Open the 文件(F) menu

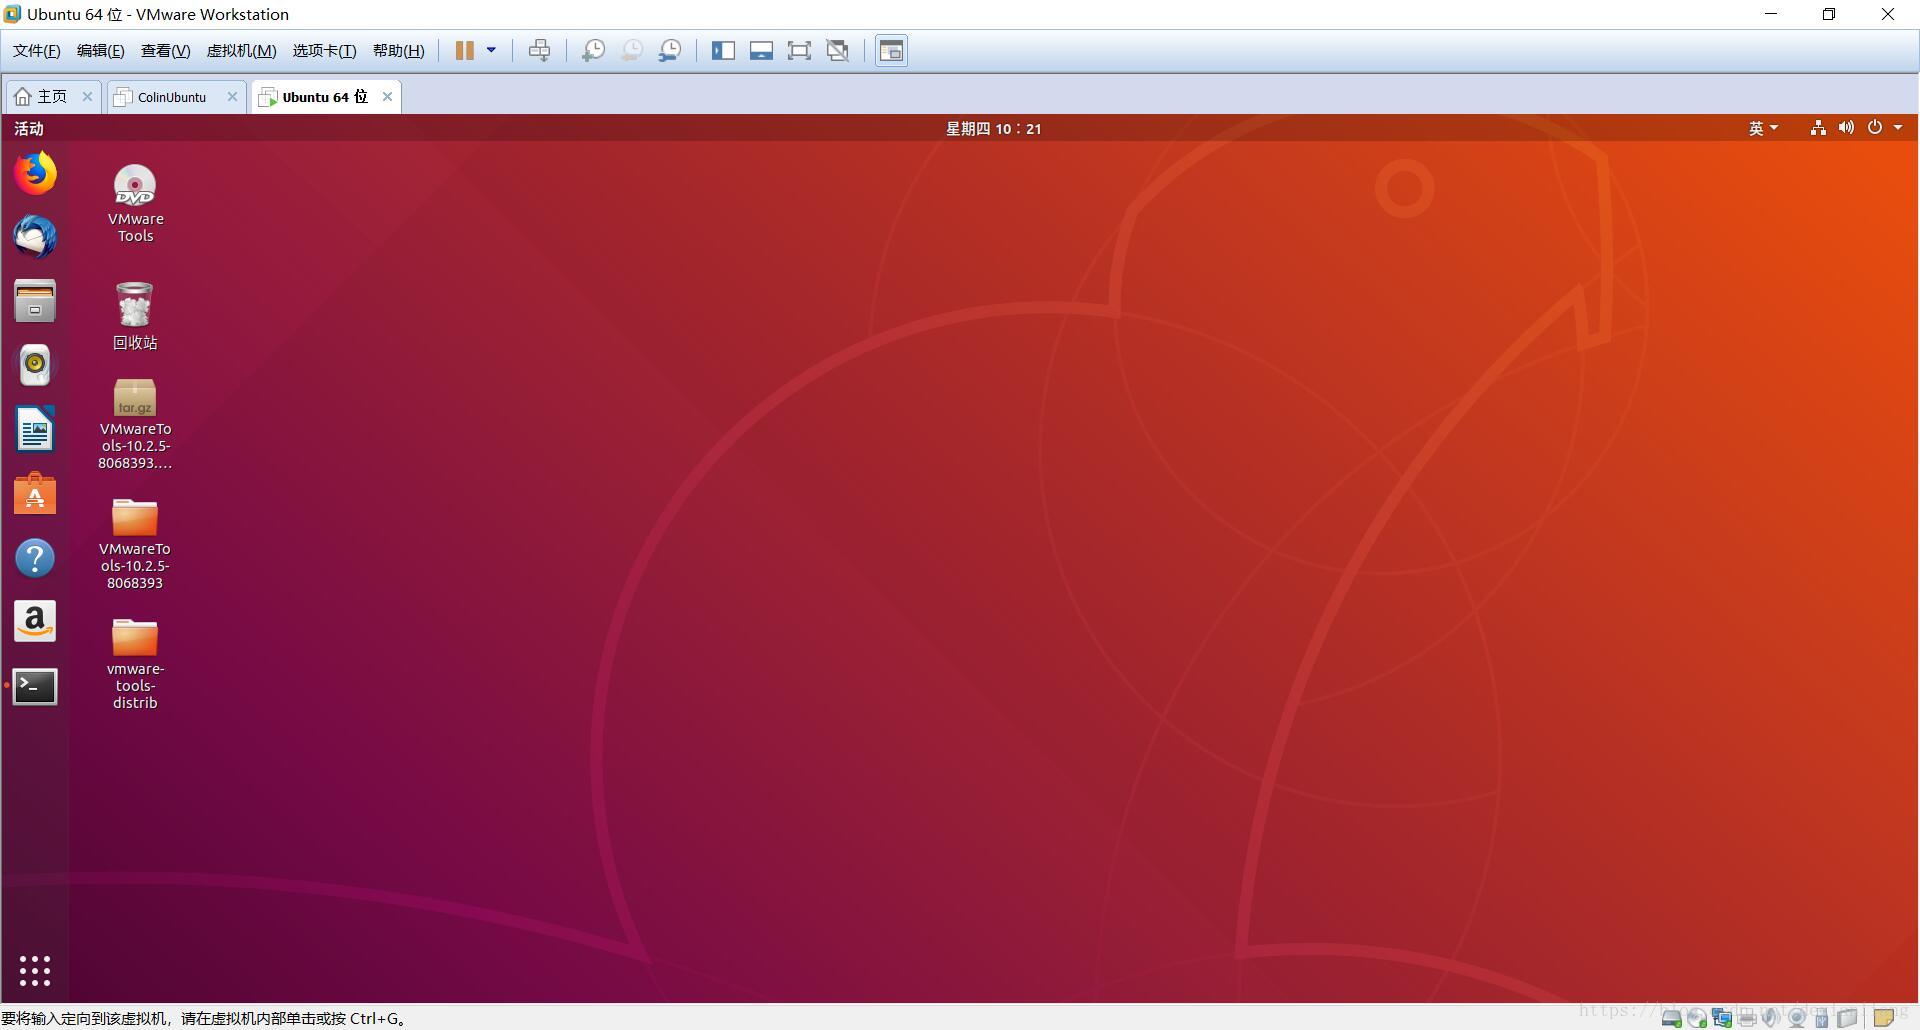(37, 51)
